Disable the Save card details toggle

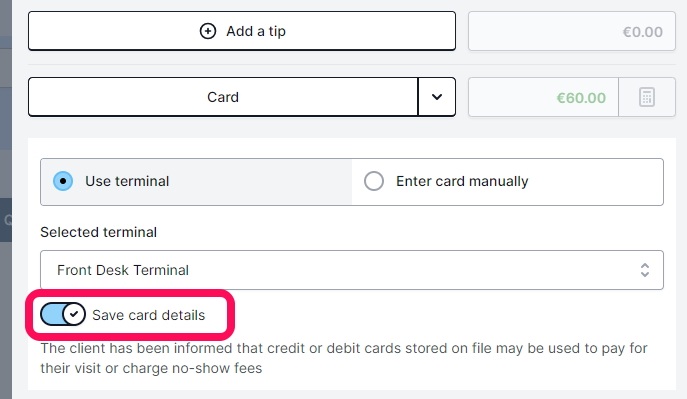click(x=63, y=314)
